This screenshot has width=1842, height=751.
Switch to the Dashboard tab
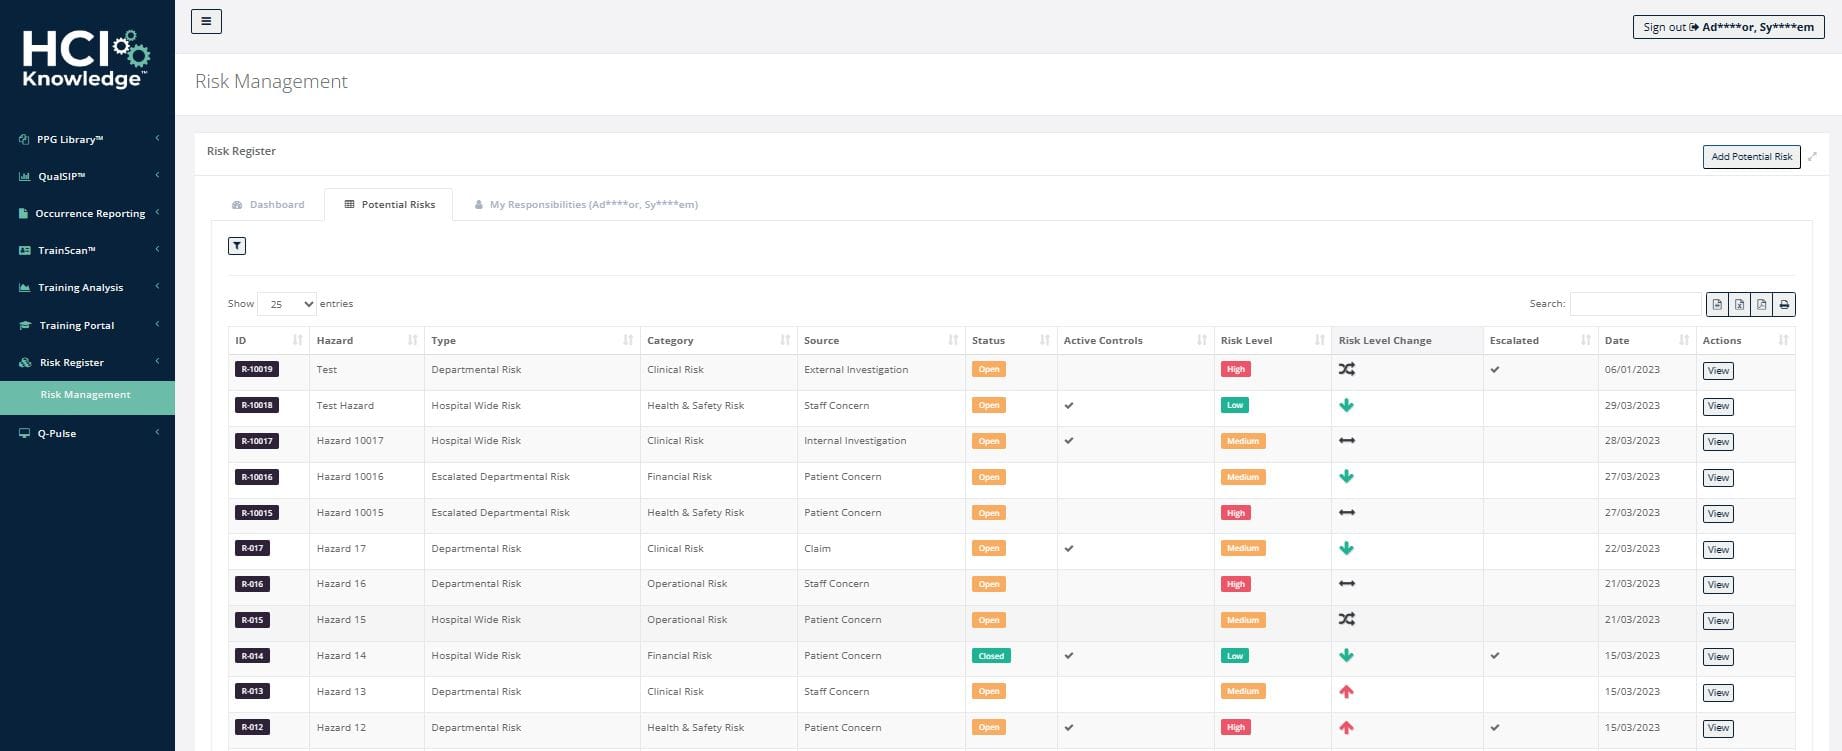tap(268, 205)
